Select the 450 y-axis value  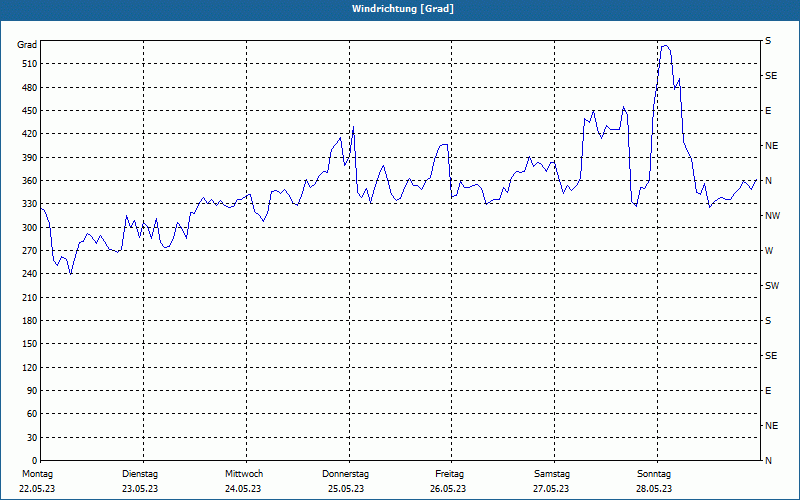pyautogui.click(x=30, y=111)
